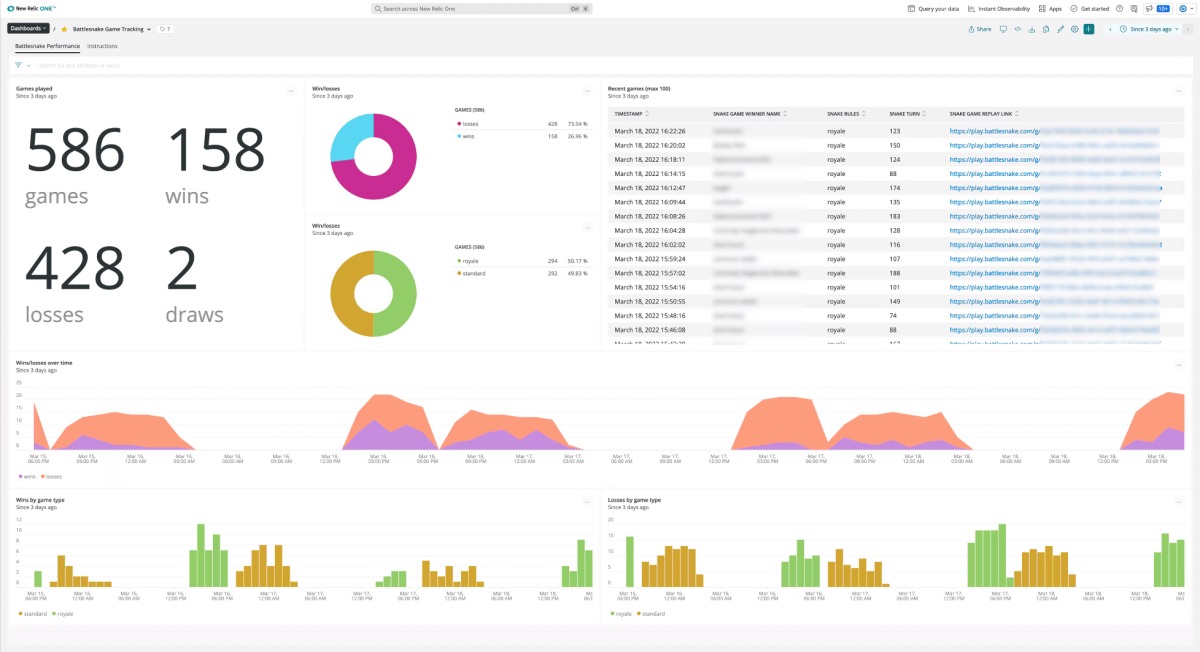
Task: Toggle the royale legend under Wins by game type
Action: 65,613
